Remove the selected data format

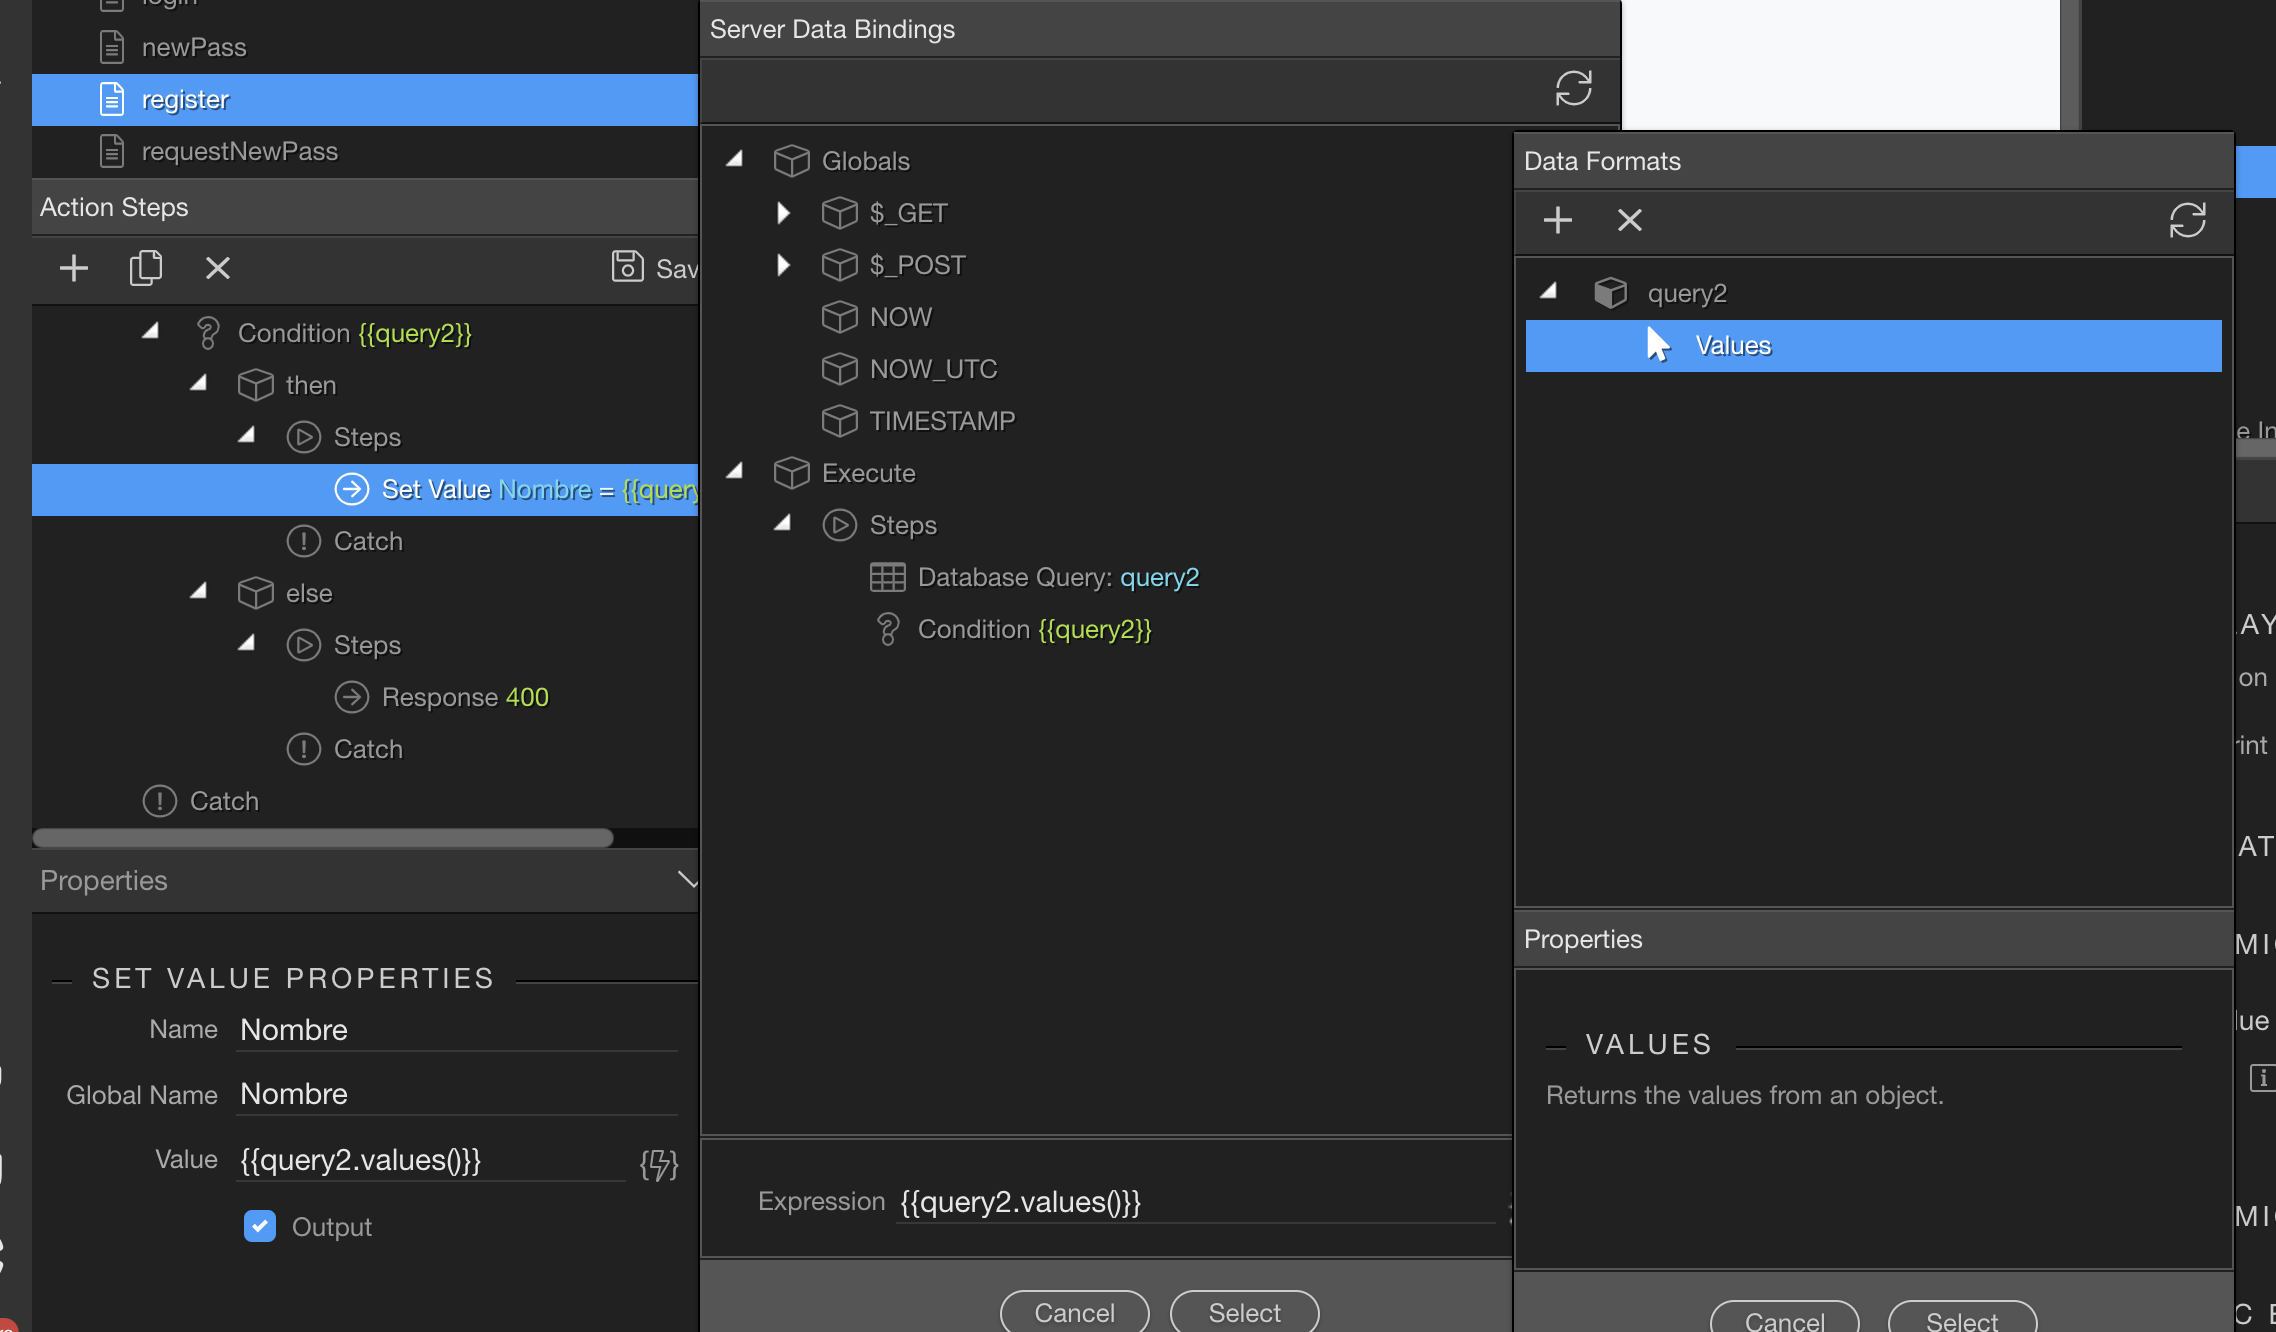[1630, 220]
